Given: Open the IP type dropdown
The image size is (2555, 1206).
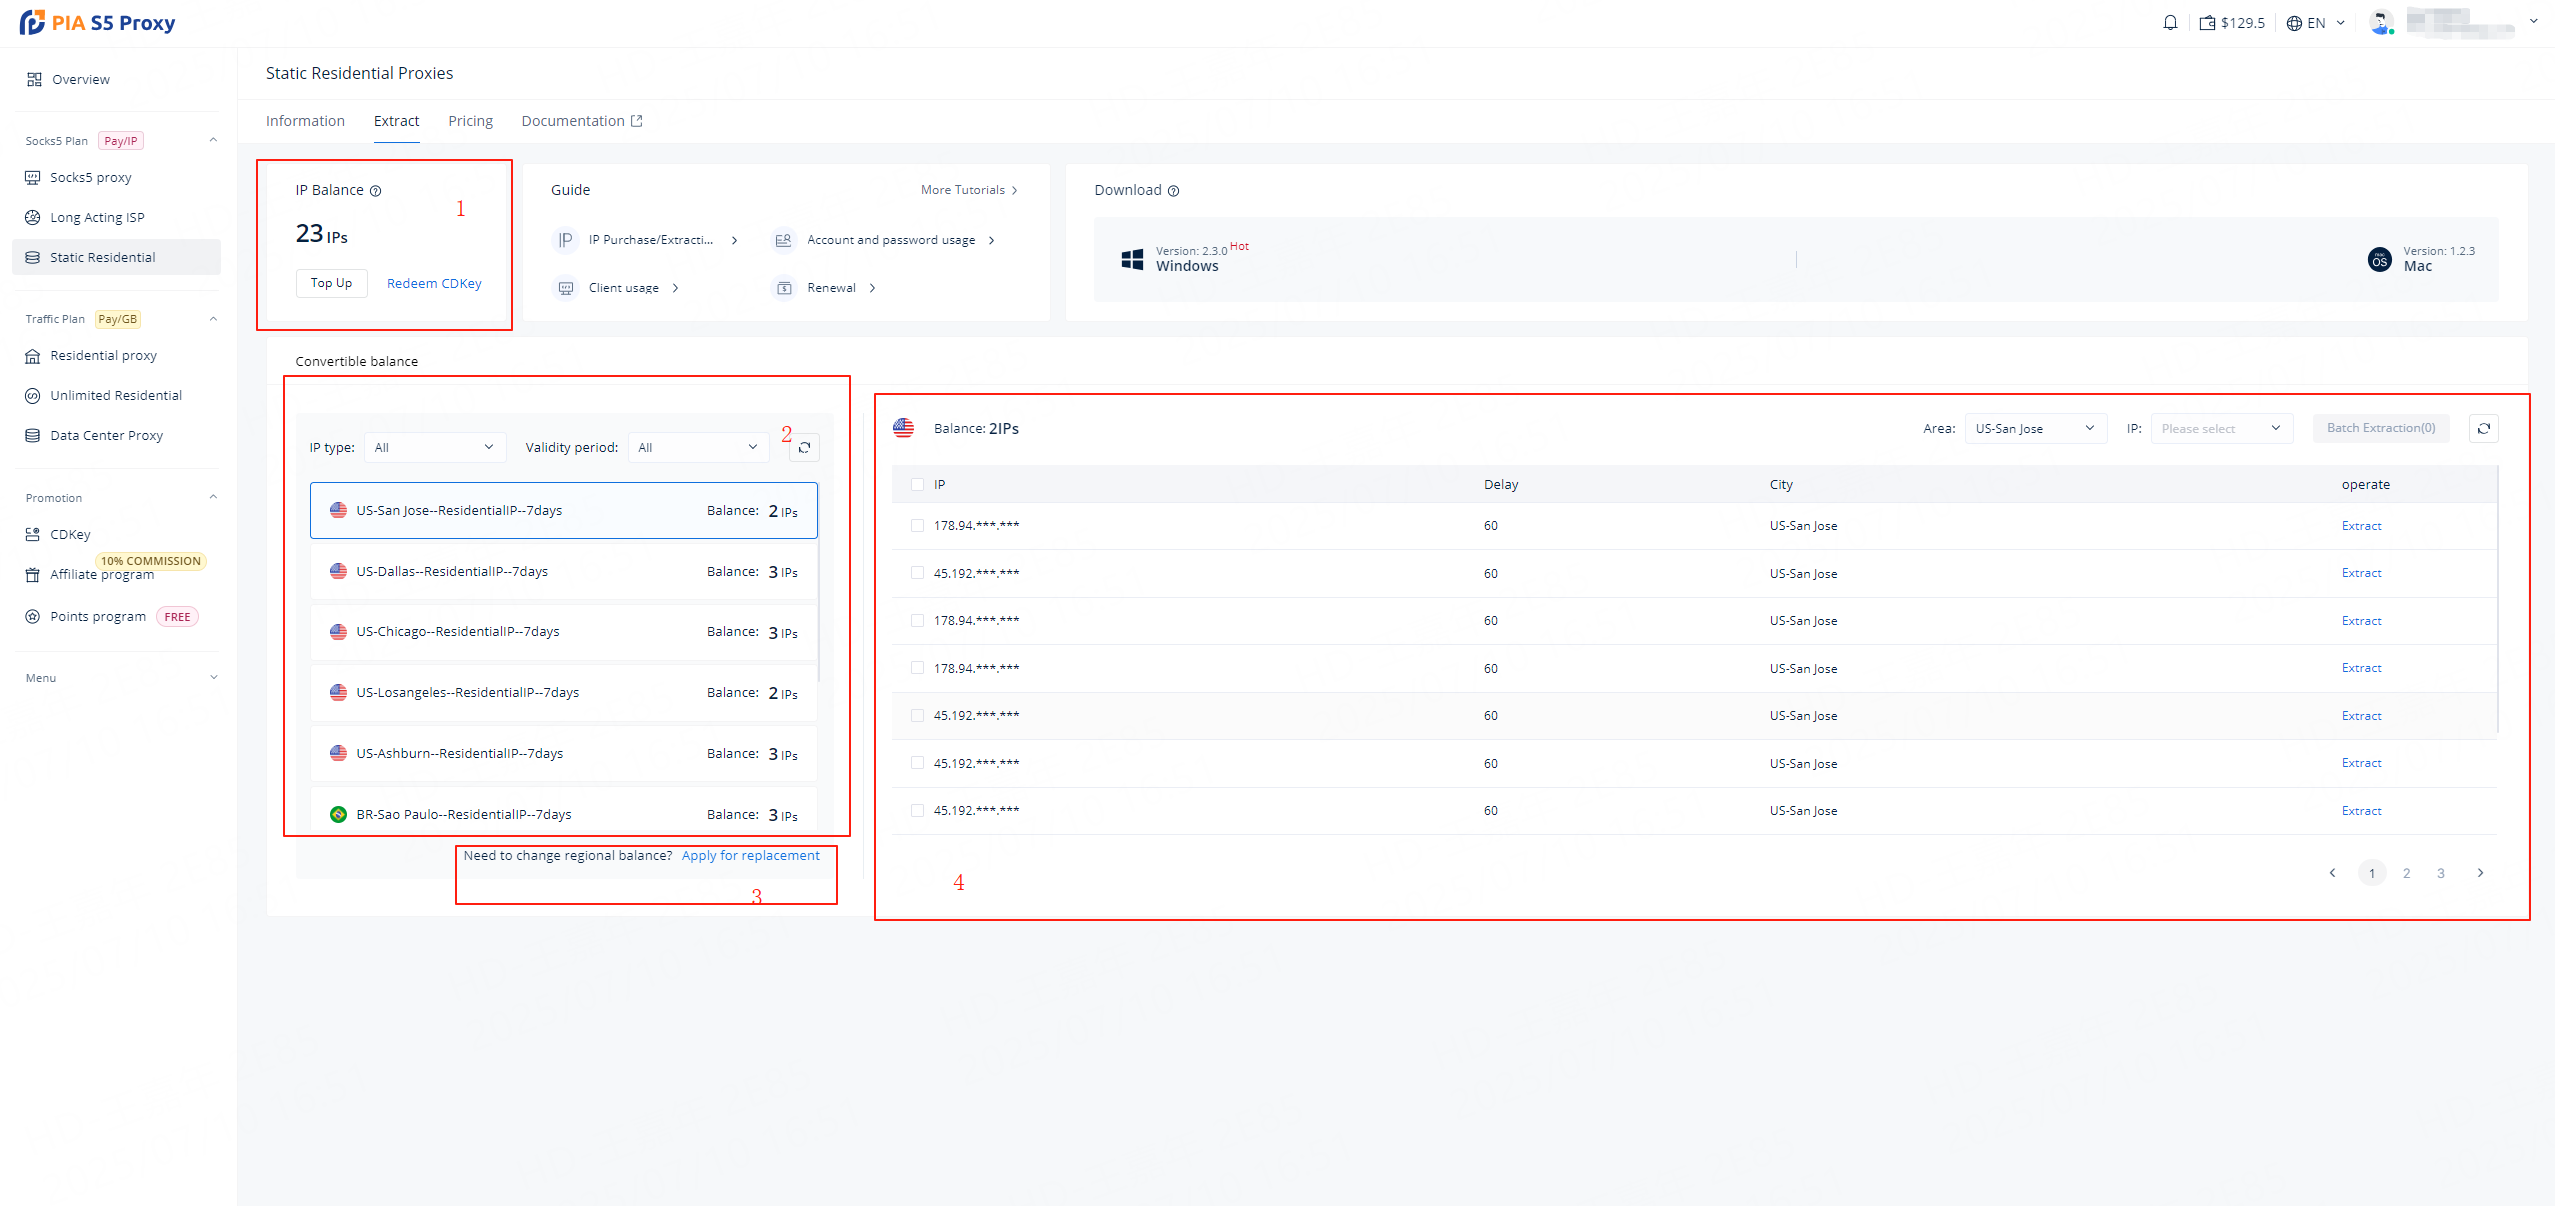Looking at the screenshot, I should pos(434,447).
